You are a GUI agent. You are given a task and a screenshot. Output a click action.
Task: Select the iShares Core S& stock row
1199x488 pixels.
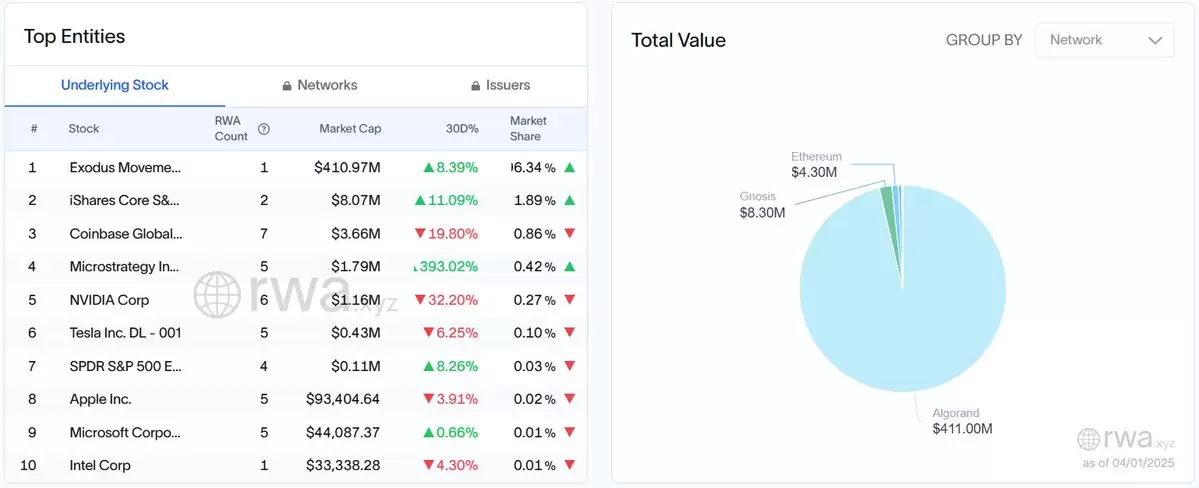296,200
